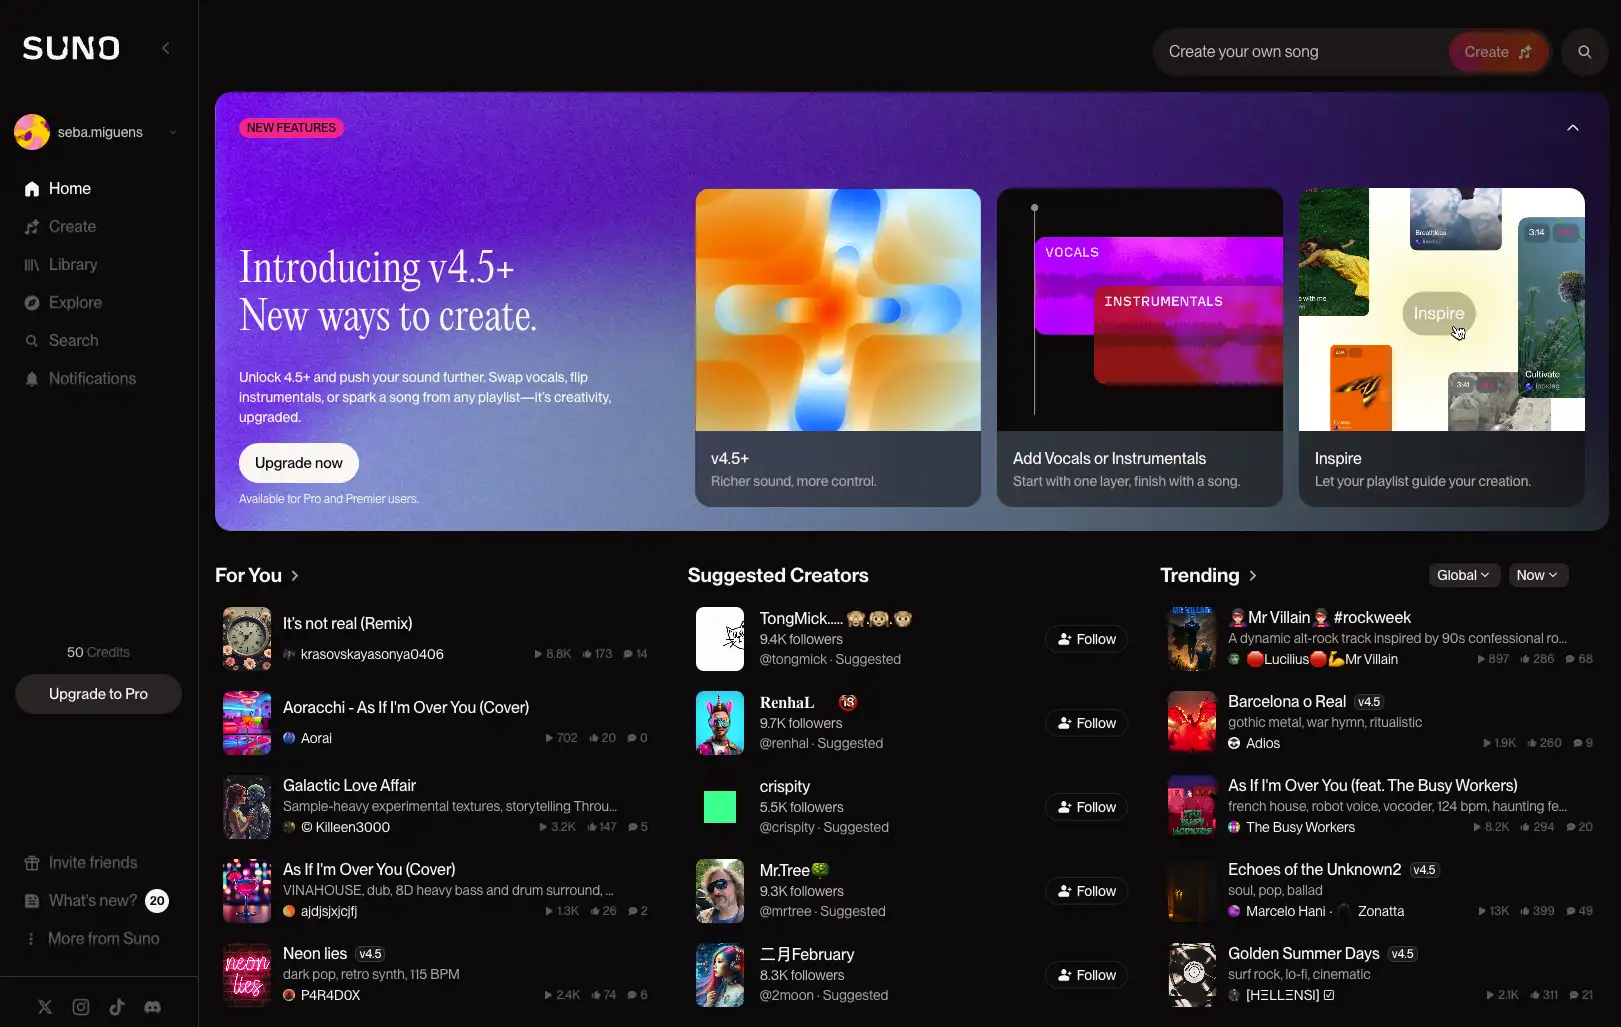Screen dimensions: 1621x1027
Task: Click the v4.5 badge on Golden Summer Days
Action: coord(1403,954)
